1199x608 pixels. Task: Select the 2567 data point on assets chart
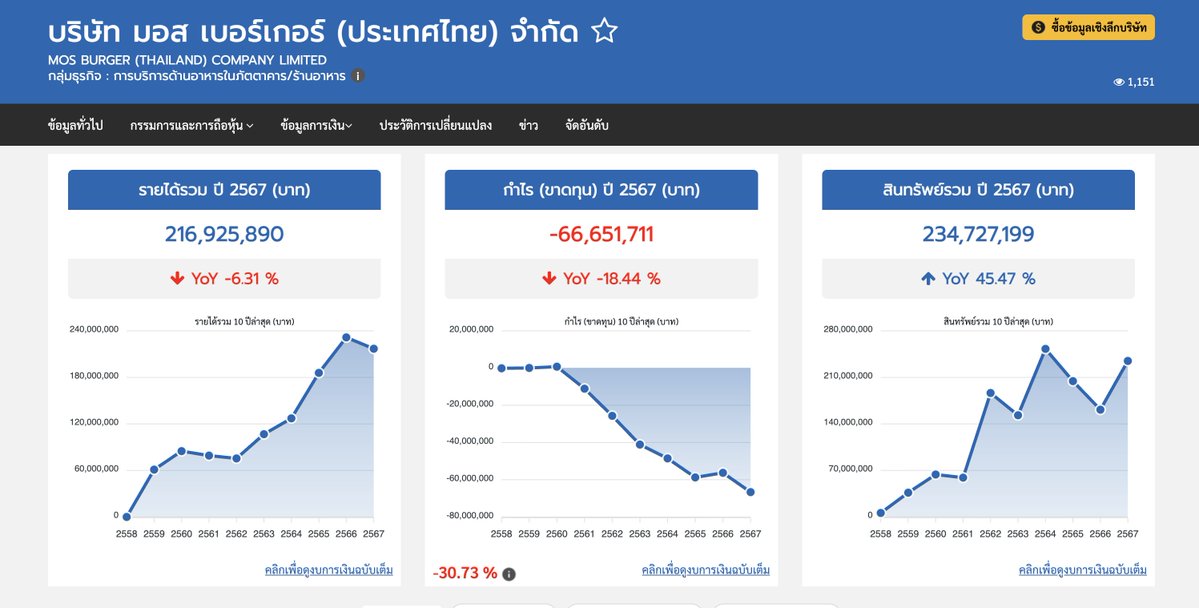click(1127, 361)
